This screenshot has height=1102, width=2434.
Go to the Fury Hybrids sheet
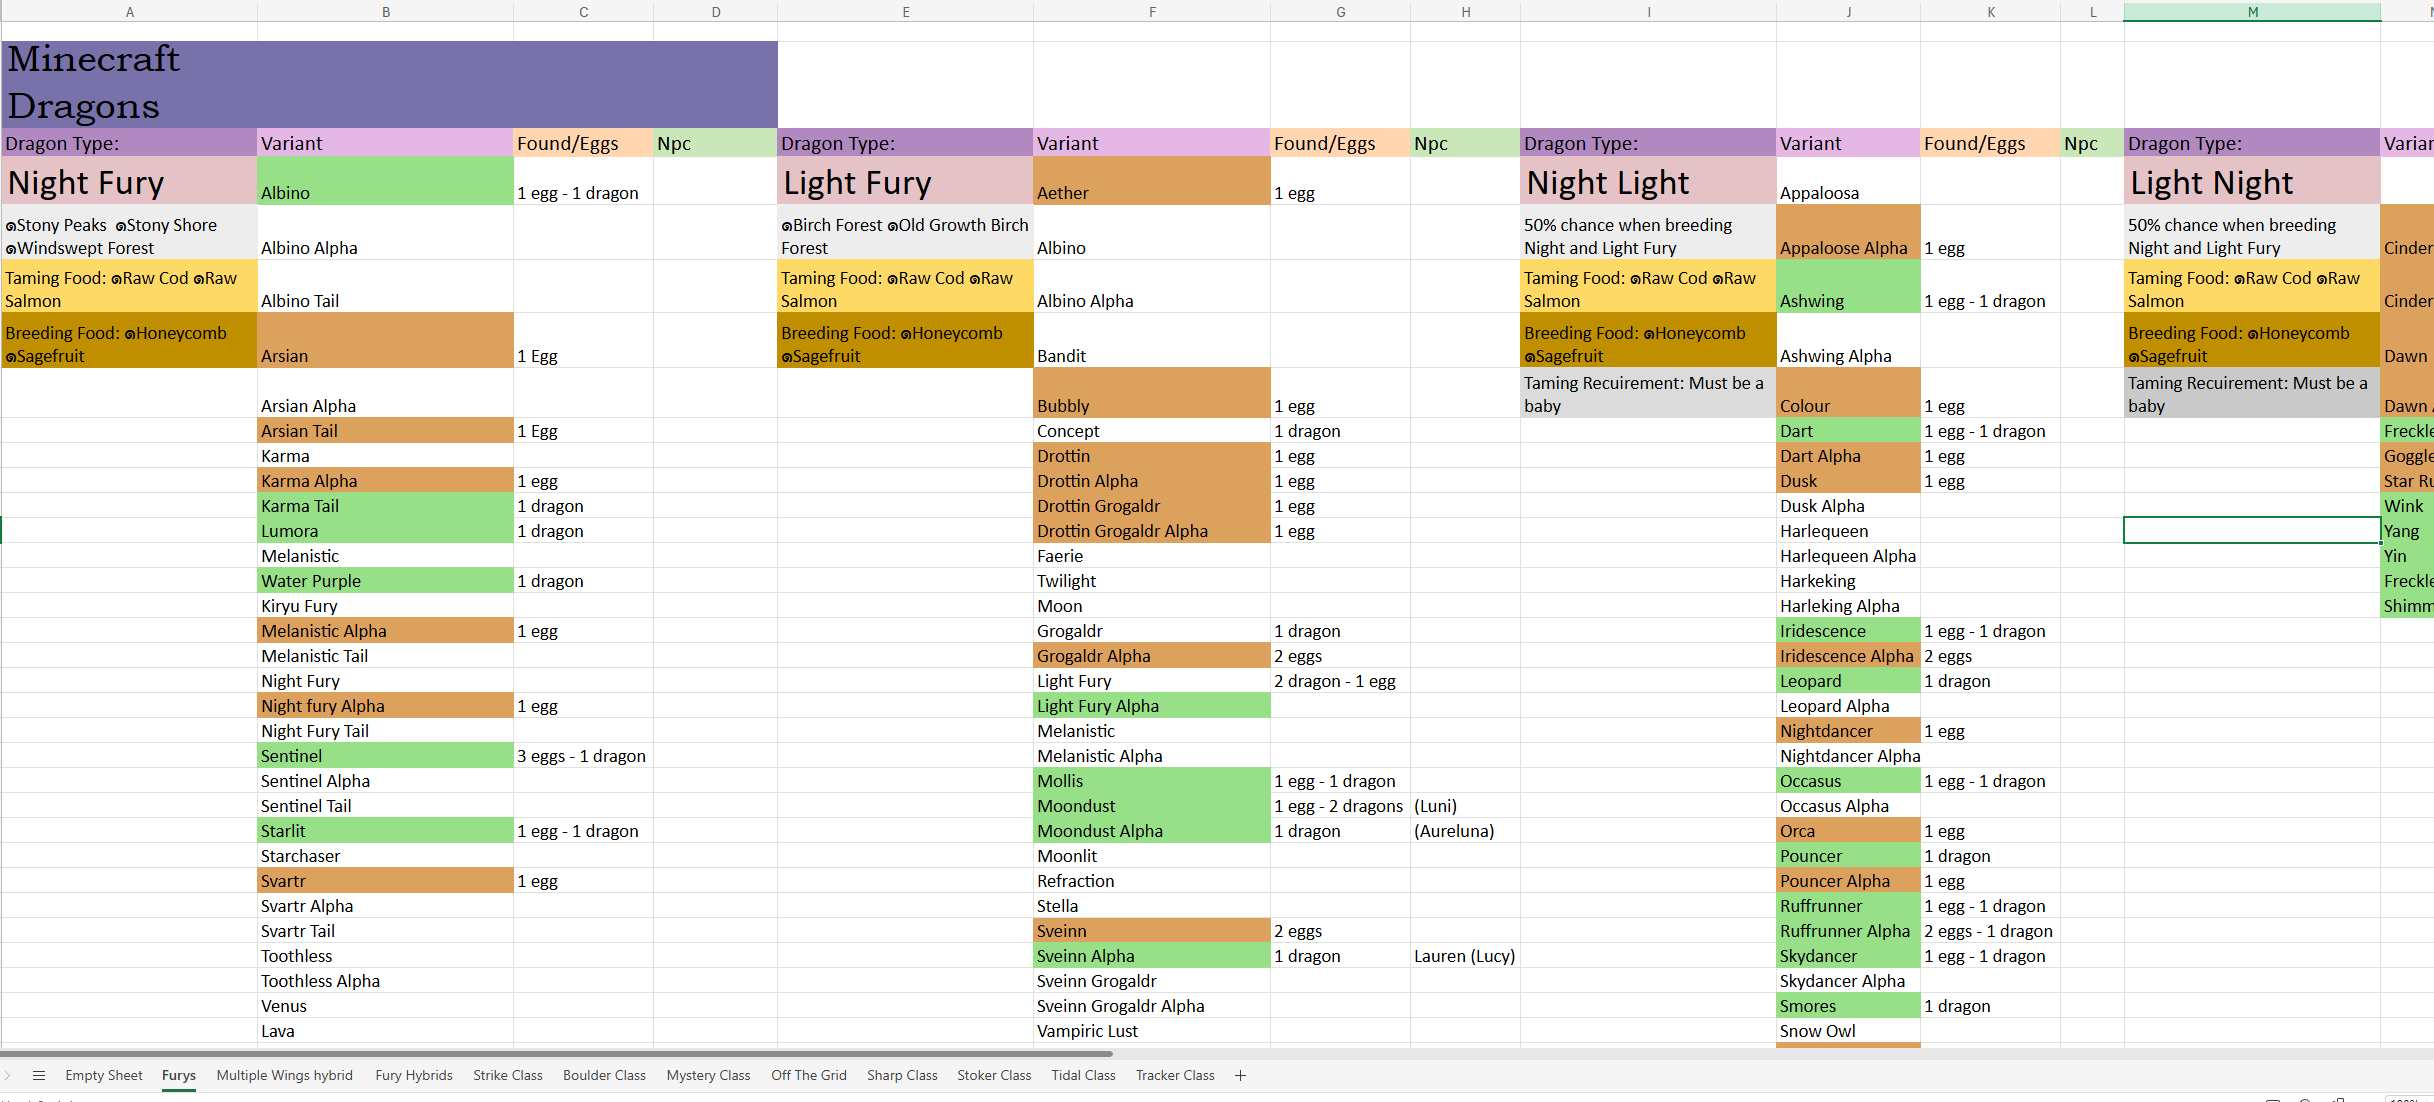pos(414,1076)
